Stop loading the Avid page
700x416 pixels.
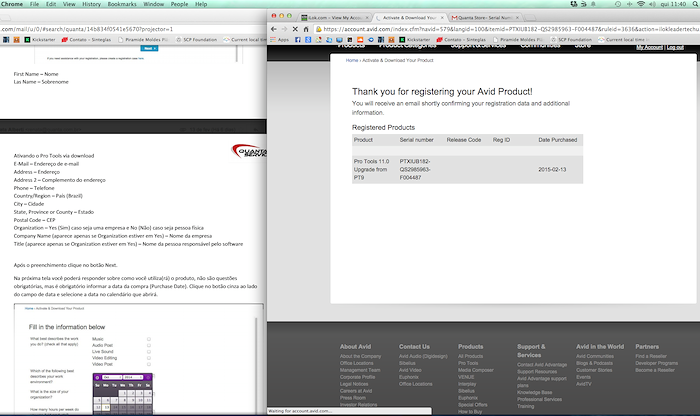295,29
